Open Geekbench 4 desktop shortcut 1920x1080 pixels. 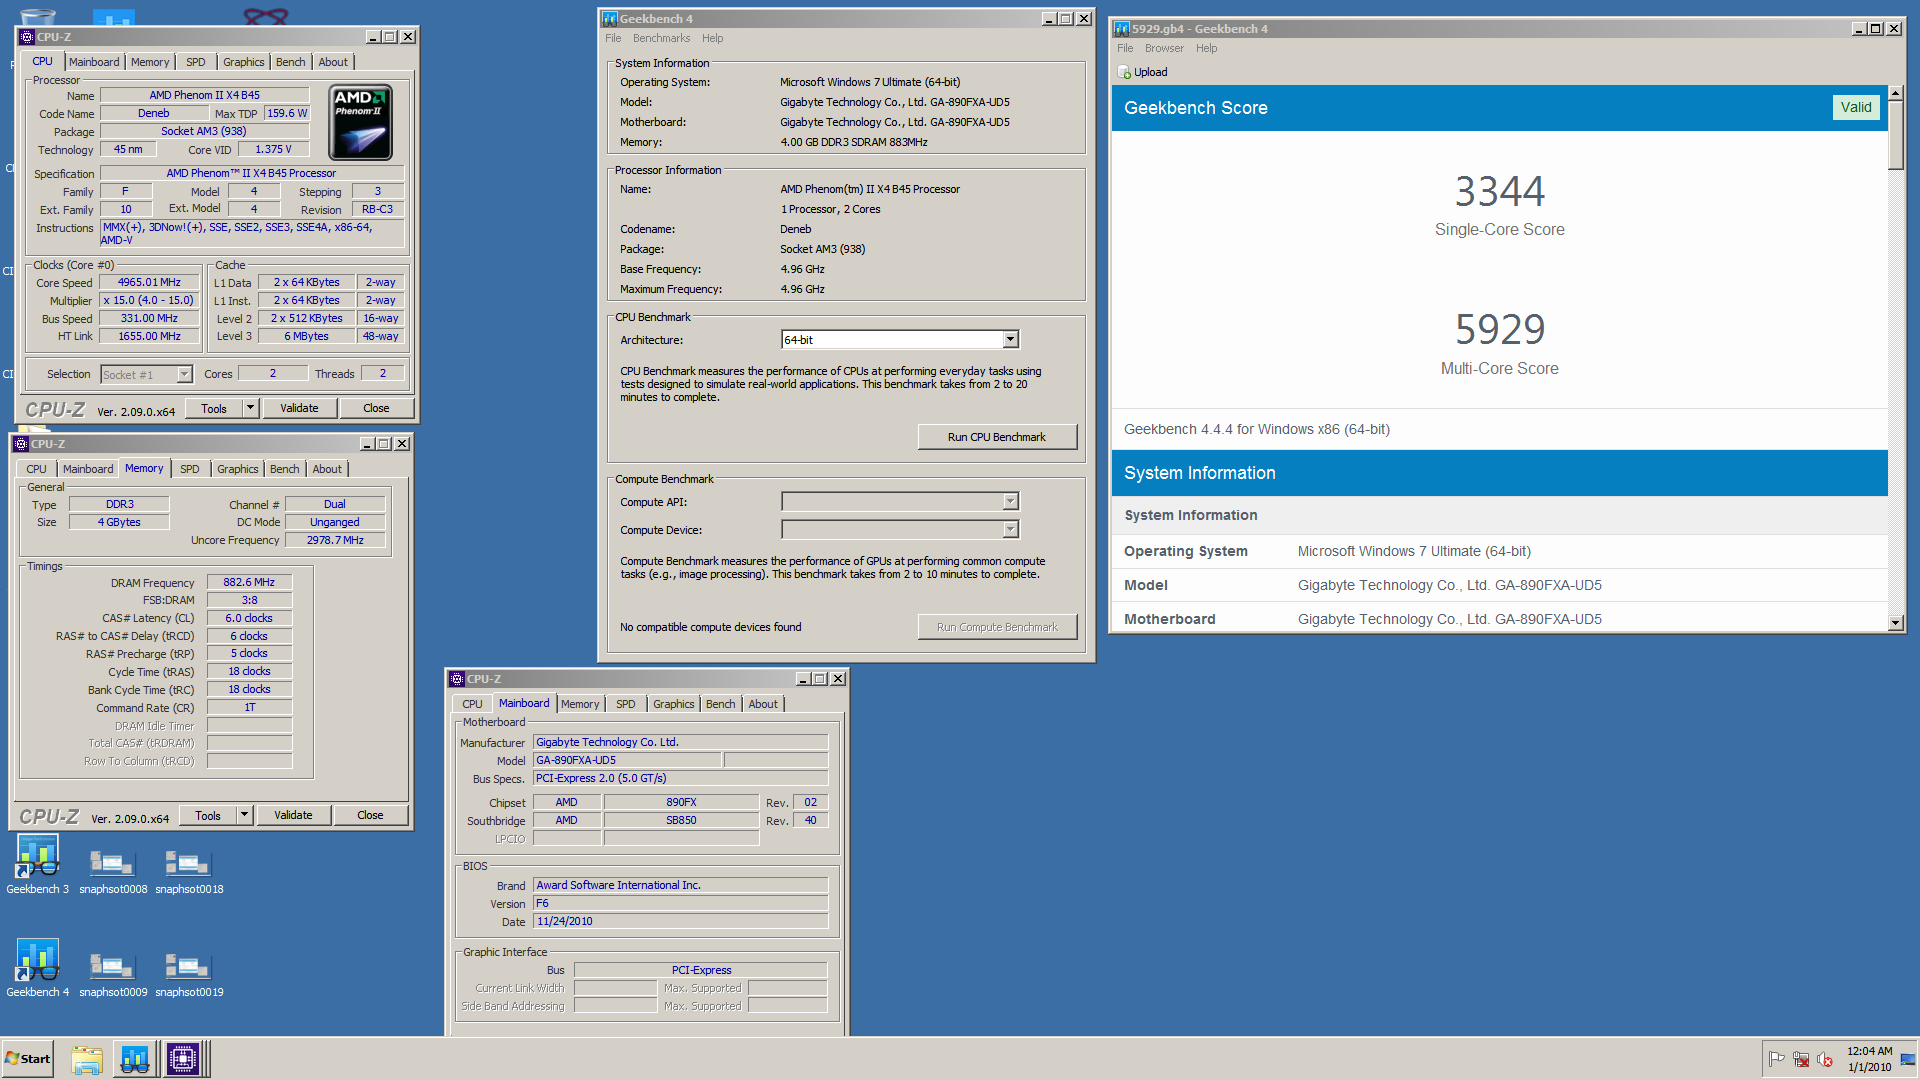[x=37, y=968]
